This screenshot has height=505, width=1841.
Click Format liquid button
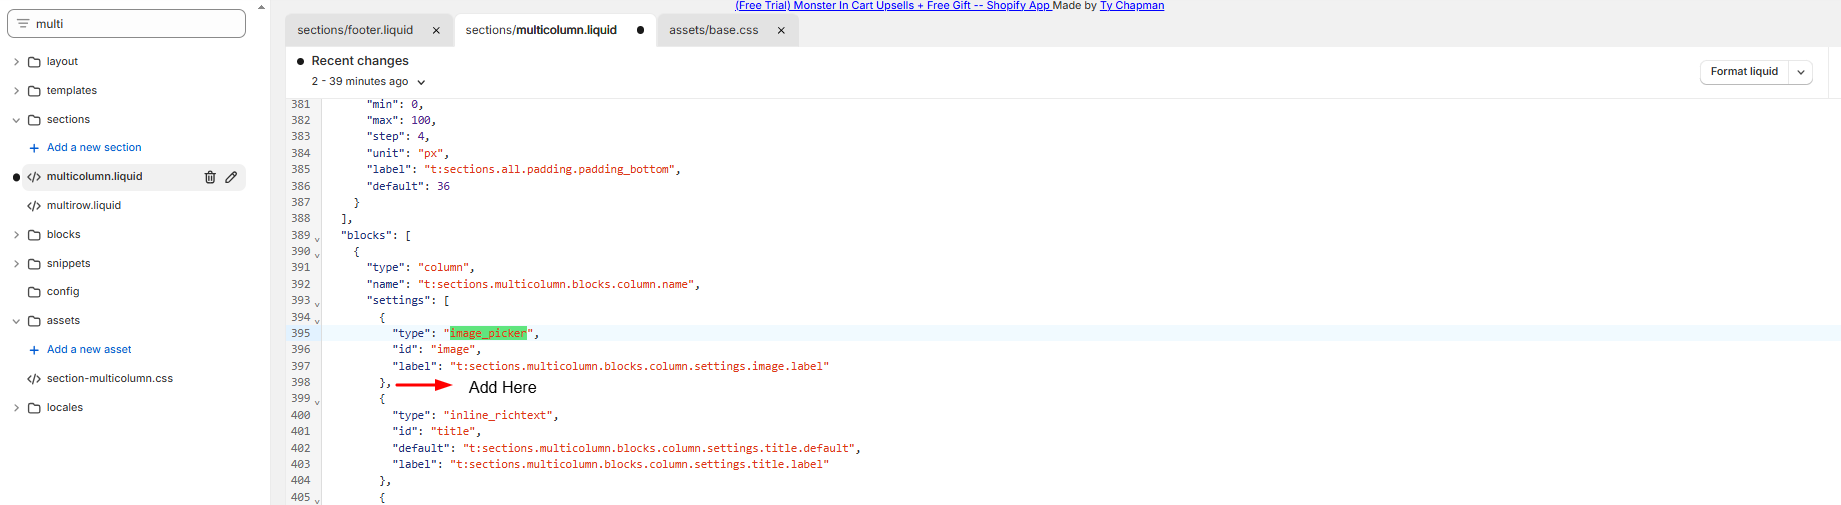(x=1744, y=72)
